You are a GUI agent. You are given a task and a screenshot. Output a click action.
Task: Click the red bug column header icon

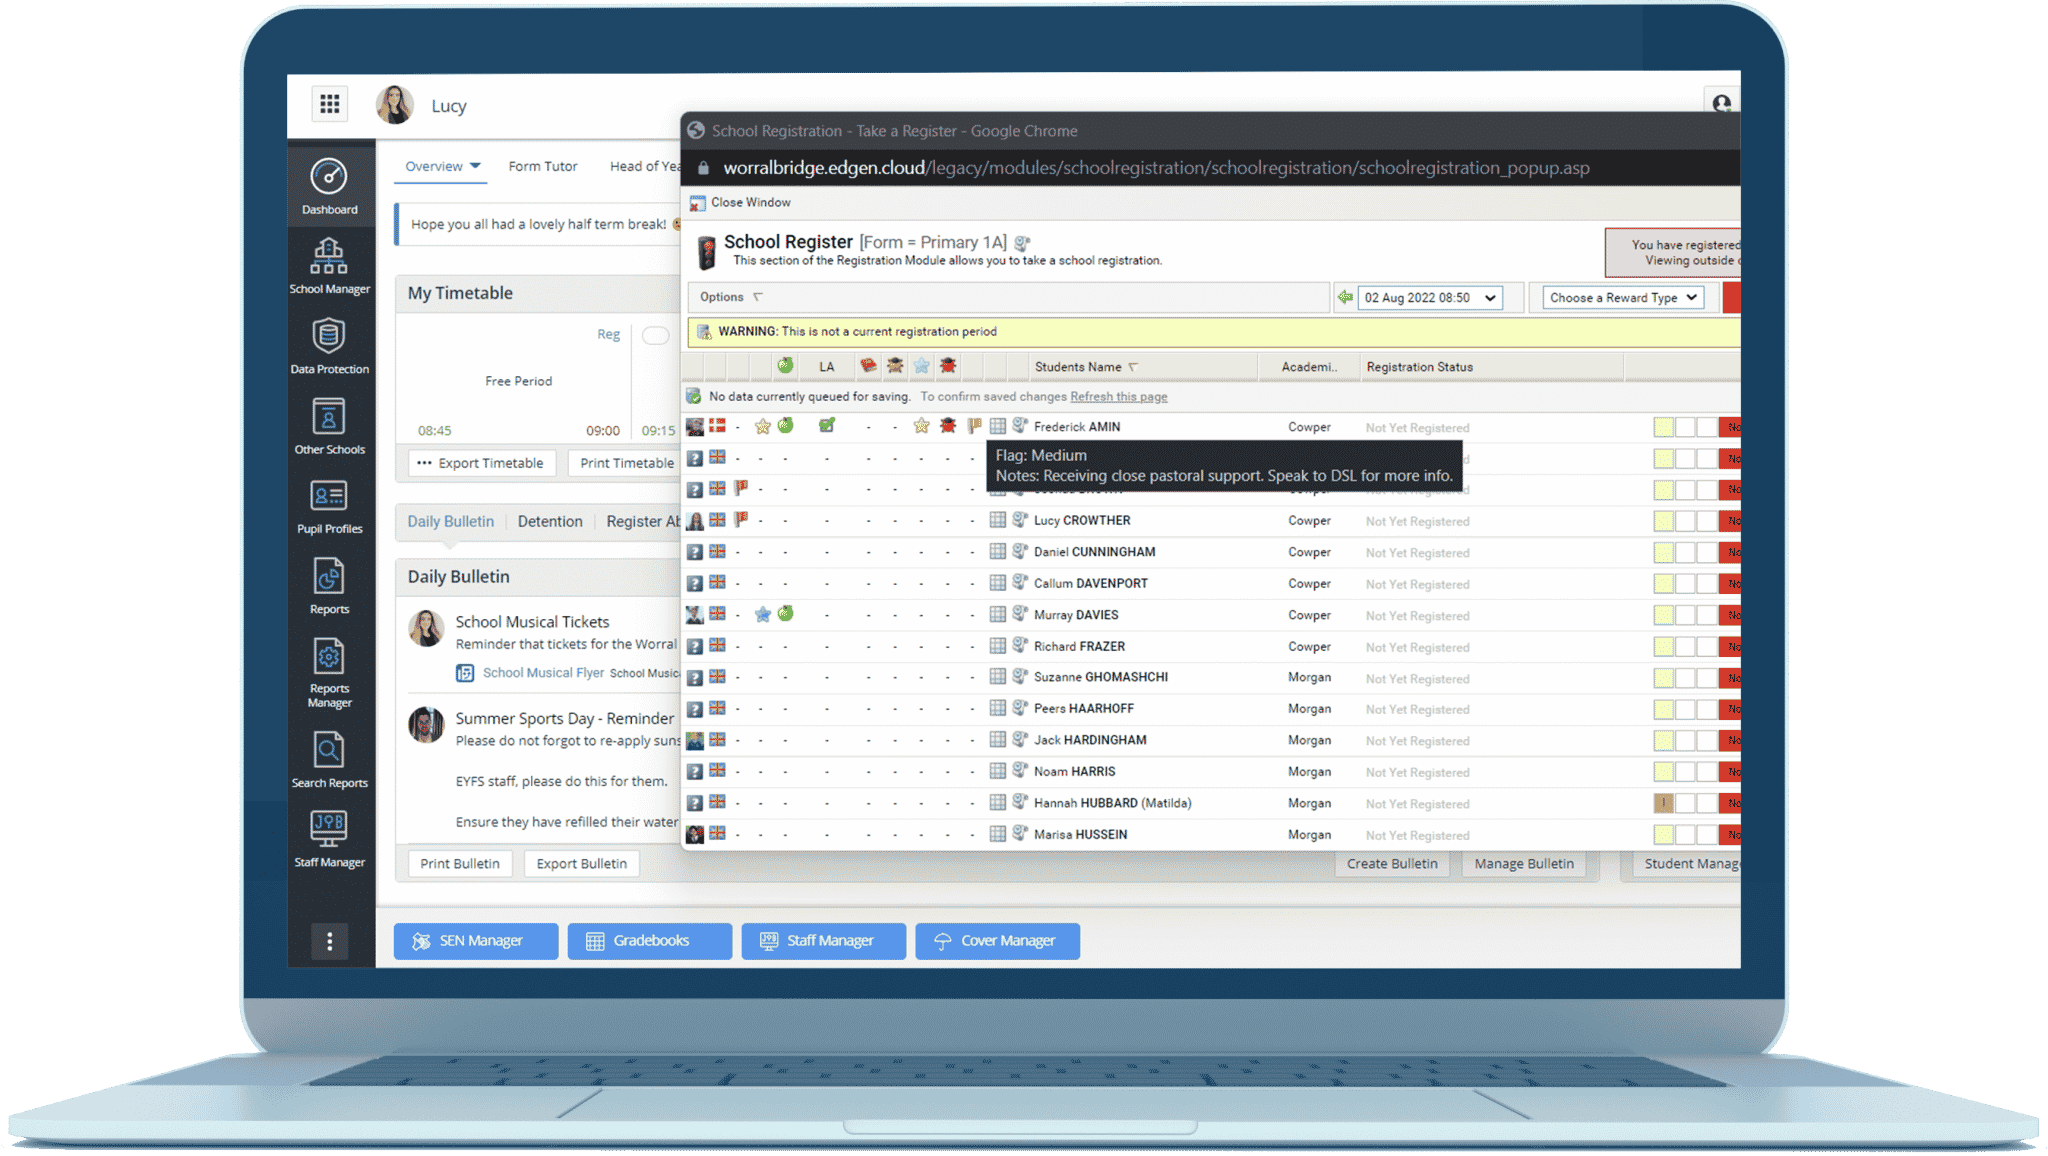tap(948, 366)
